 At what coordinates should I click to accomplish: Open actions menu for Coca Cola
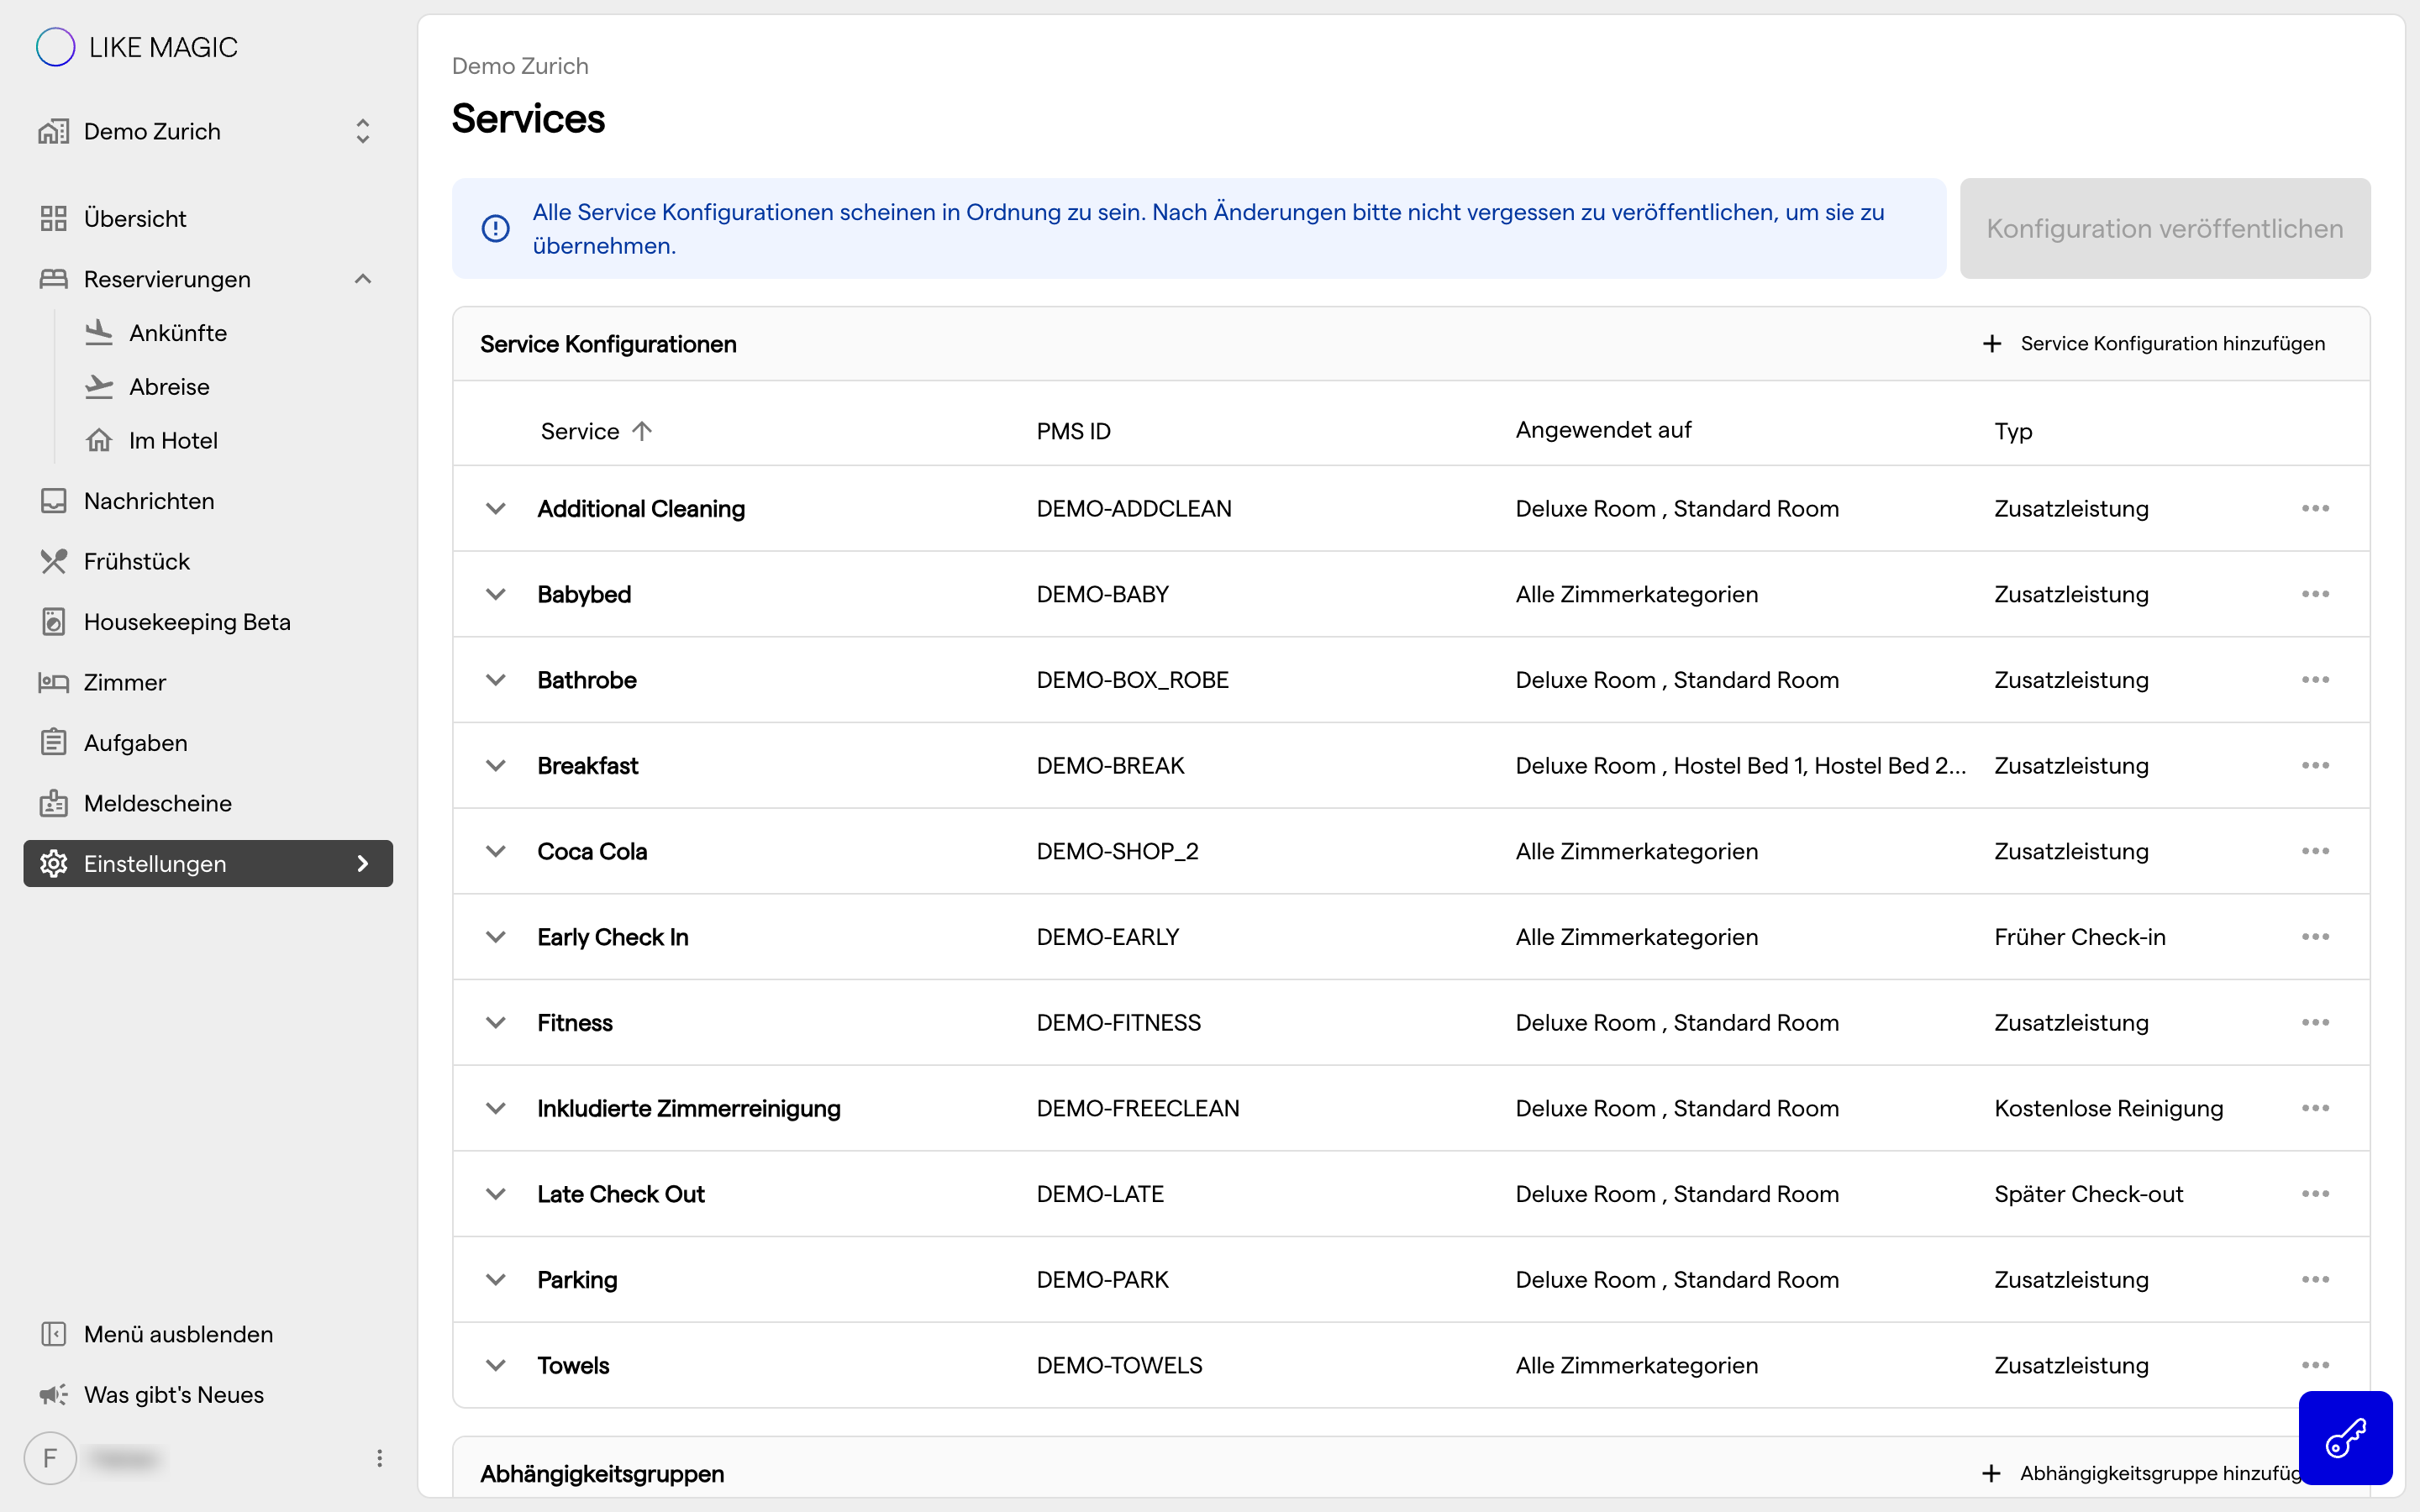[x=2315, y=851]
